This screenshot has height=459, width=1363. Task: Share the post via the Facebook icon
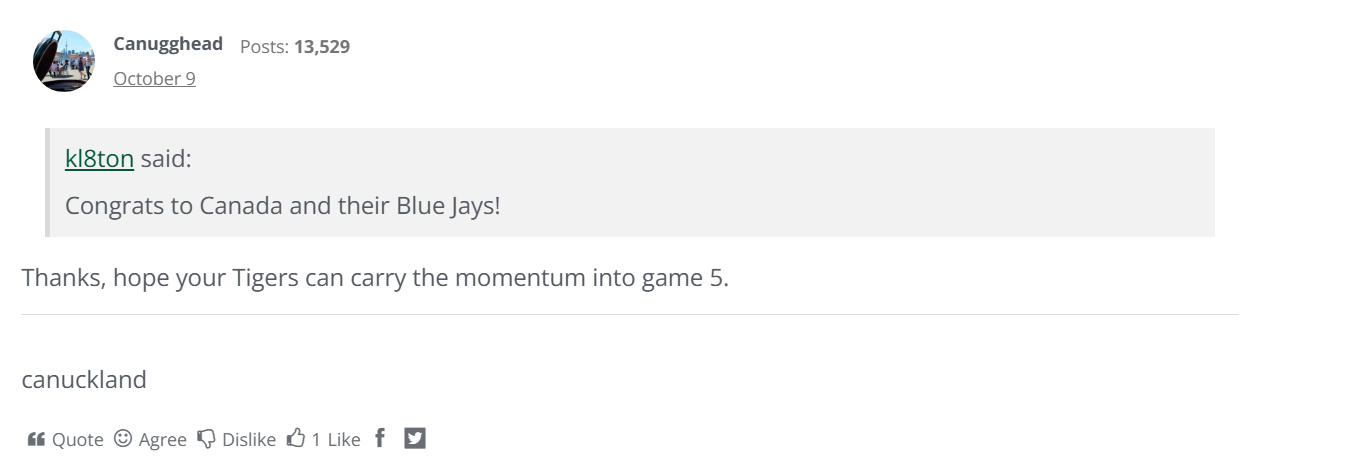point(380,438)
